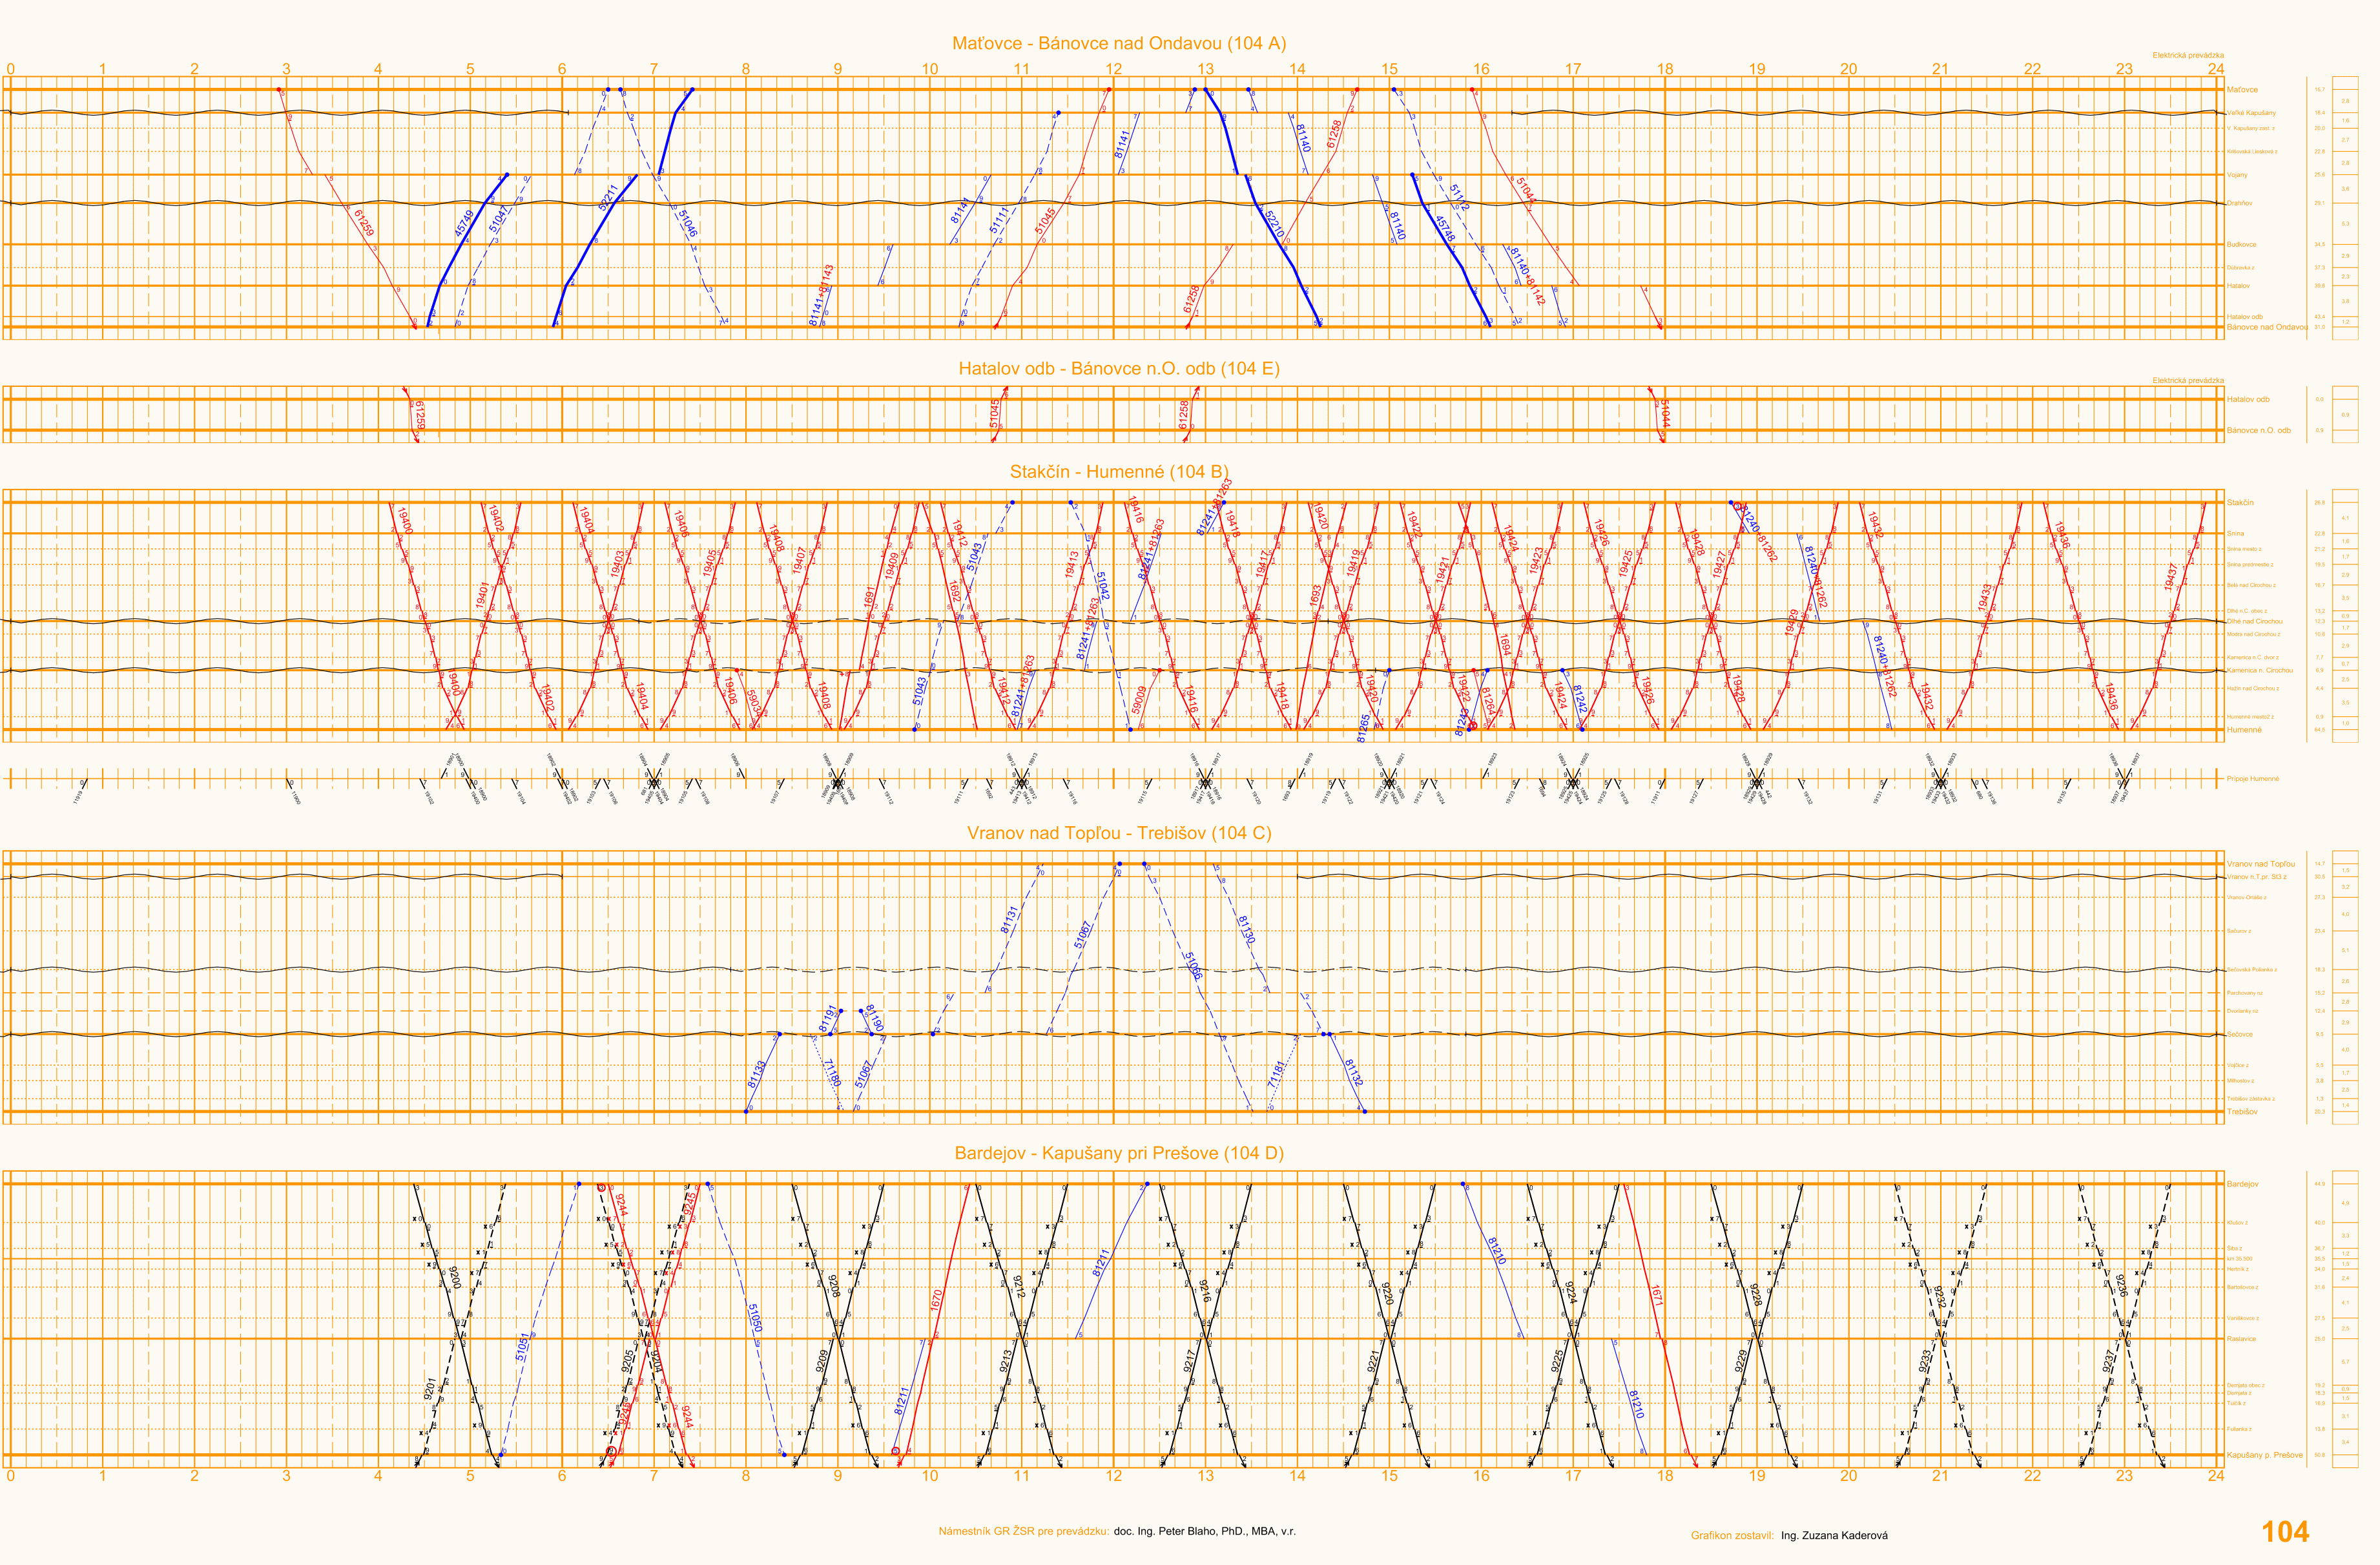The width and height of the screenshot is (2380, 1565).
Task: Click the title 'Vranov nad Topľou - Trebišov (104 C)'
Action: pos(1119,833)
